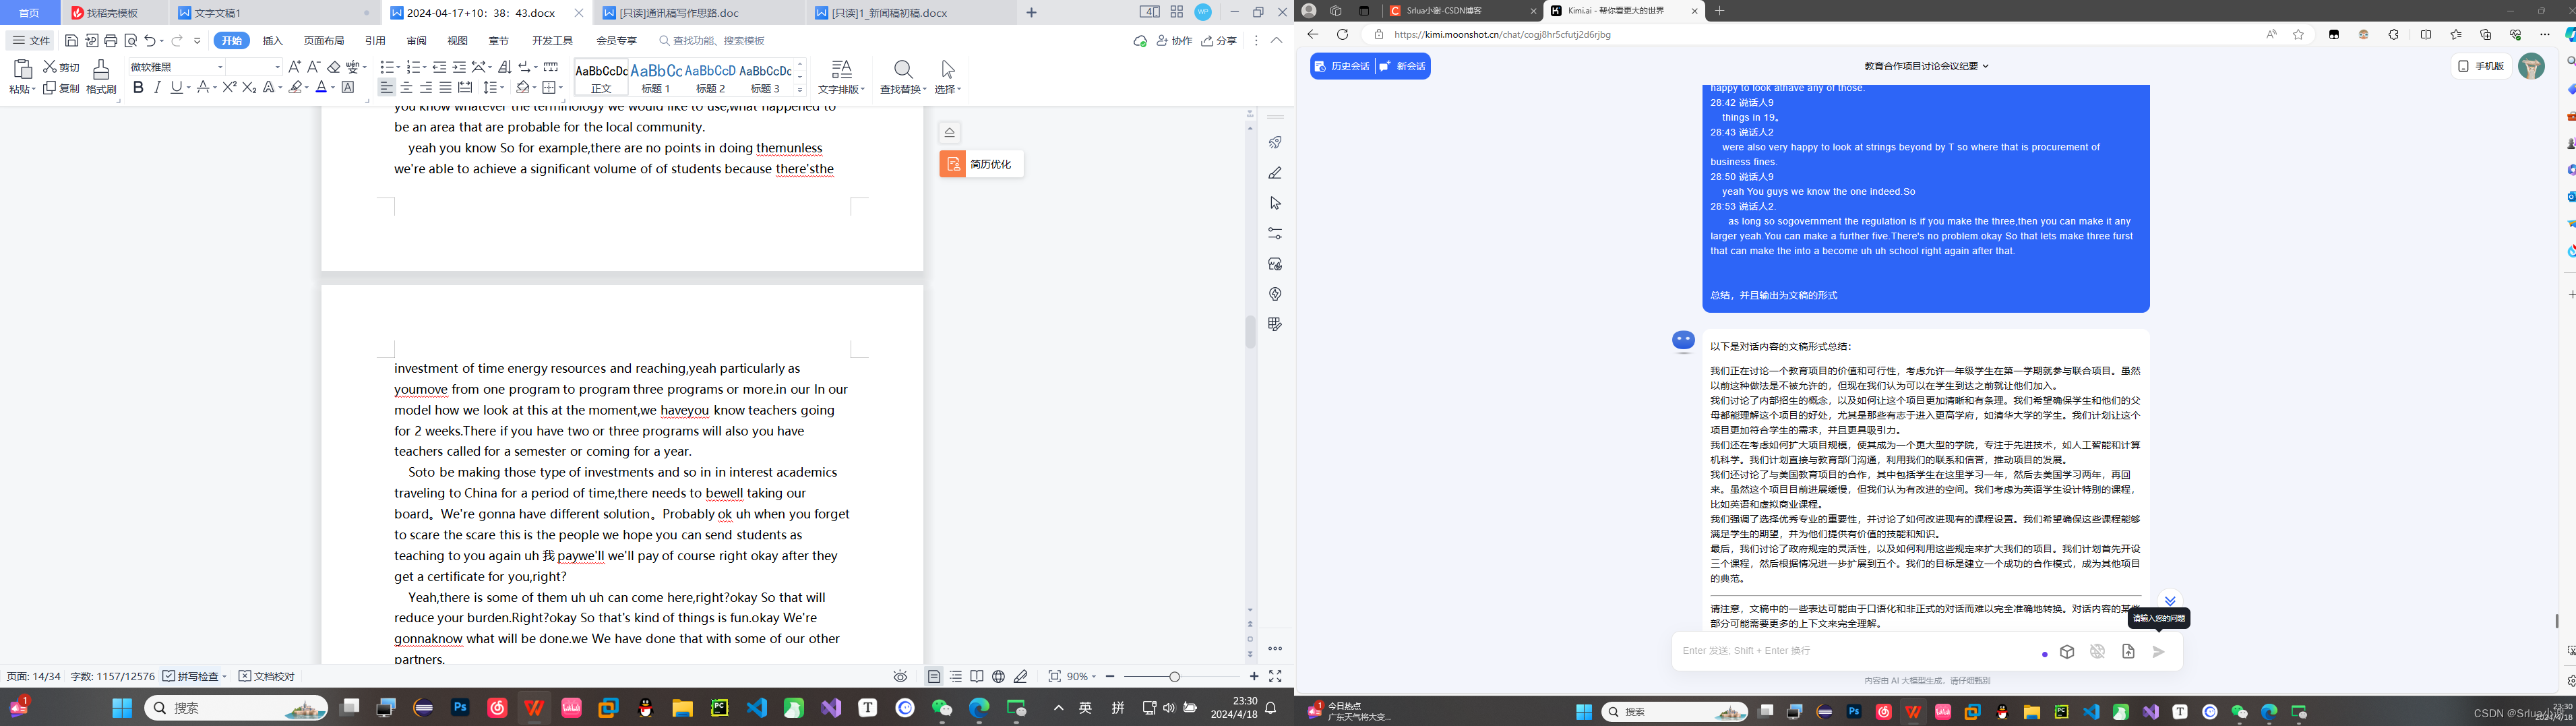Viewport: 2576px width, 726px height.
Task: Click the browser refresh button
Action: (x=1342, y=34)
